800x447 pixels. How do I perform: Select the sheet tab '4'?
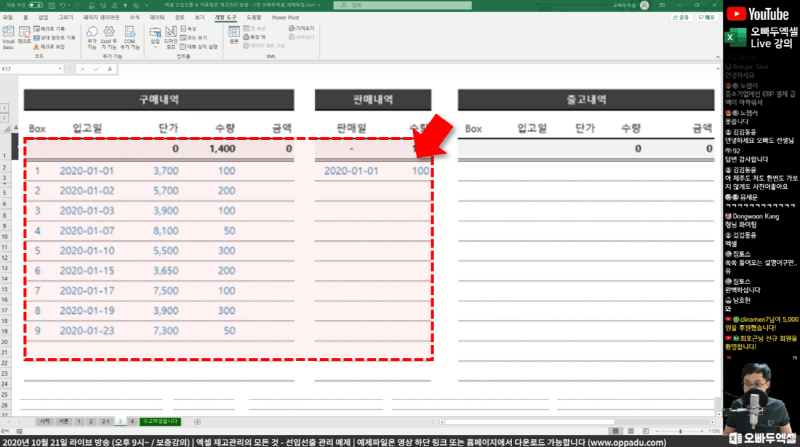[x=132, y=421]
